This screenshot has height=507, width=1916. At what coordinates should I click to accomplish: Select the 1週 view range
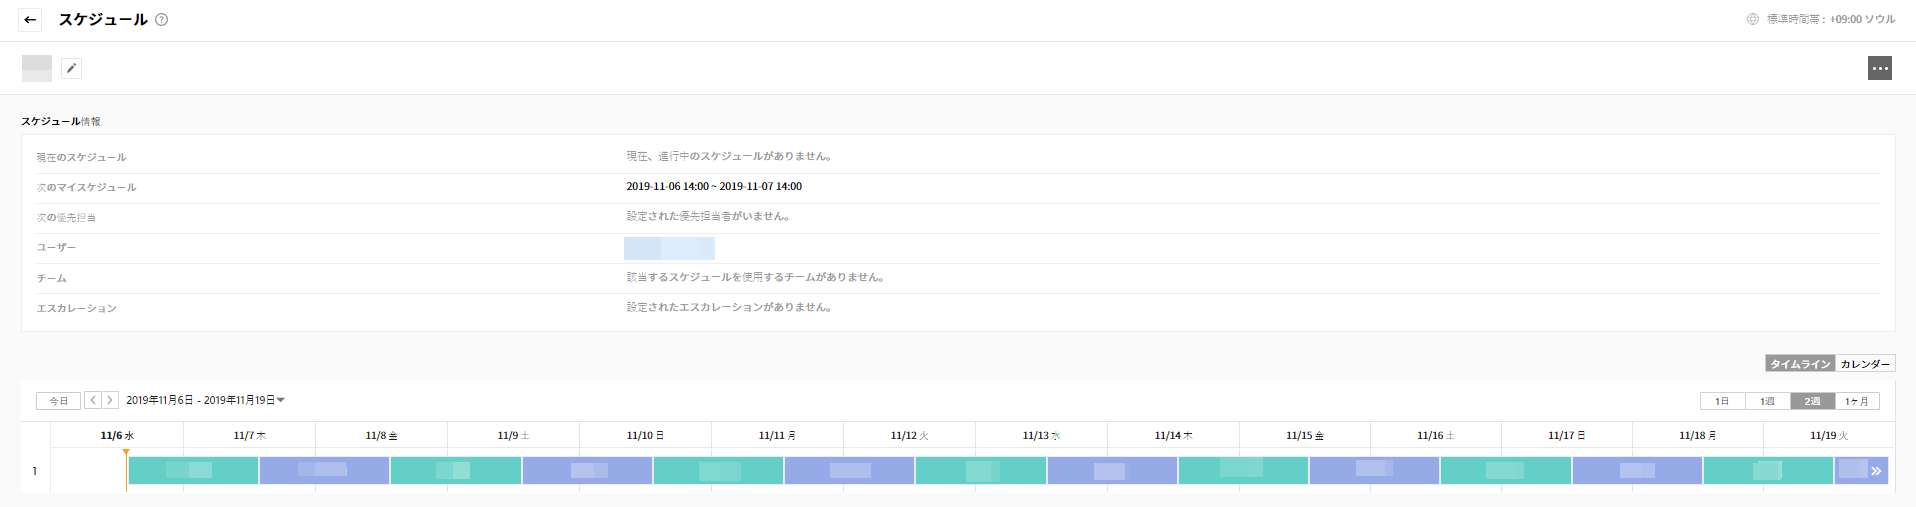(x=1767, y=401)
